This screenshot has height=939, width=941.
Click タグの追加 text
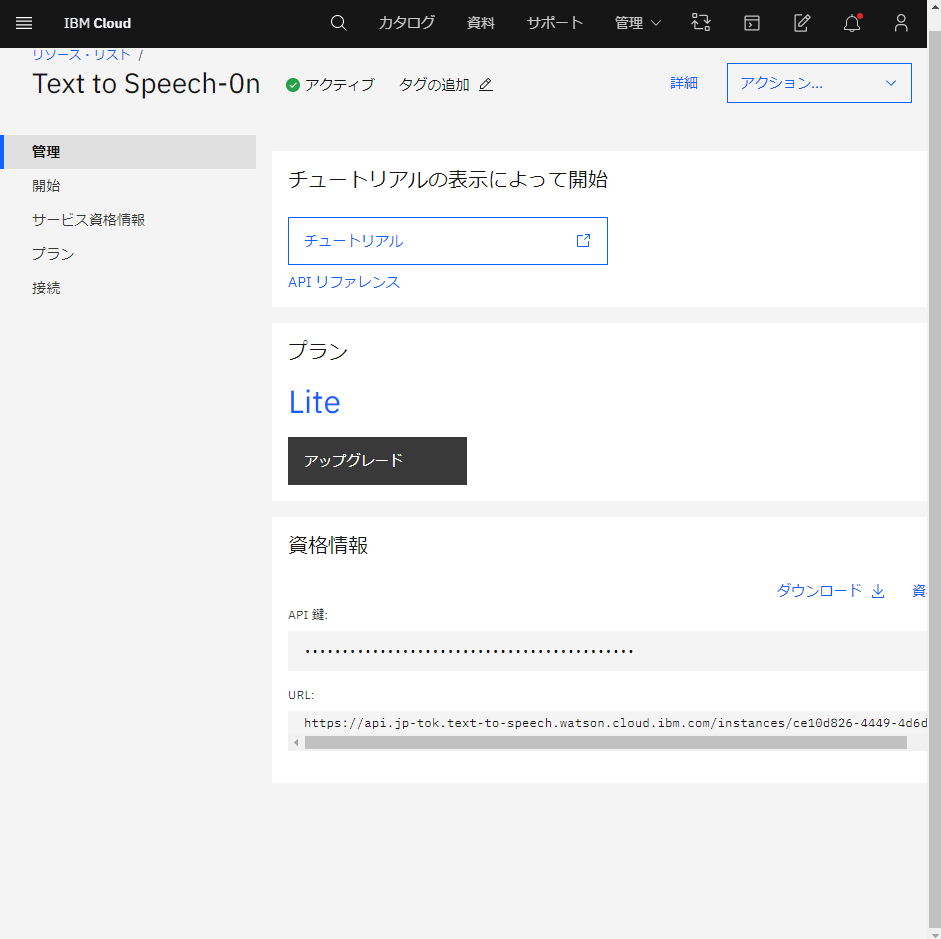[434, 85]
